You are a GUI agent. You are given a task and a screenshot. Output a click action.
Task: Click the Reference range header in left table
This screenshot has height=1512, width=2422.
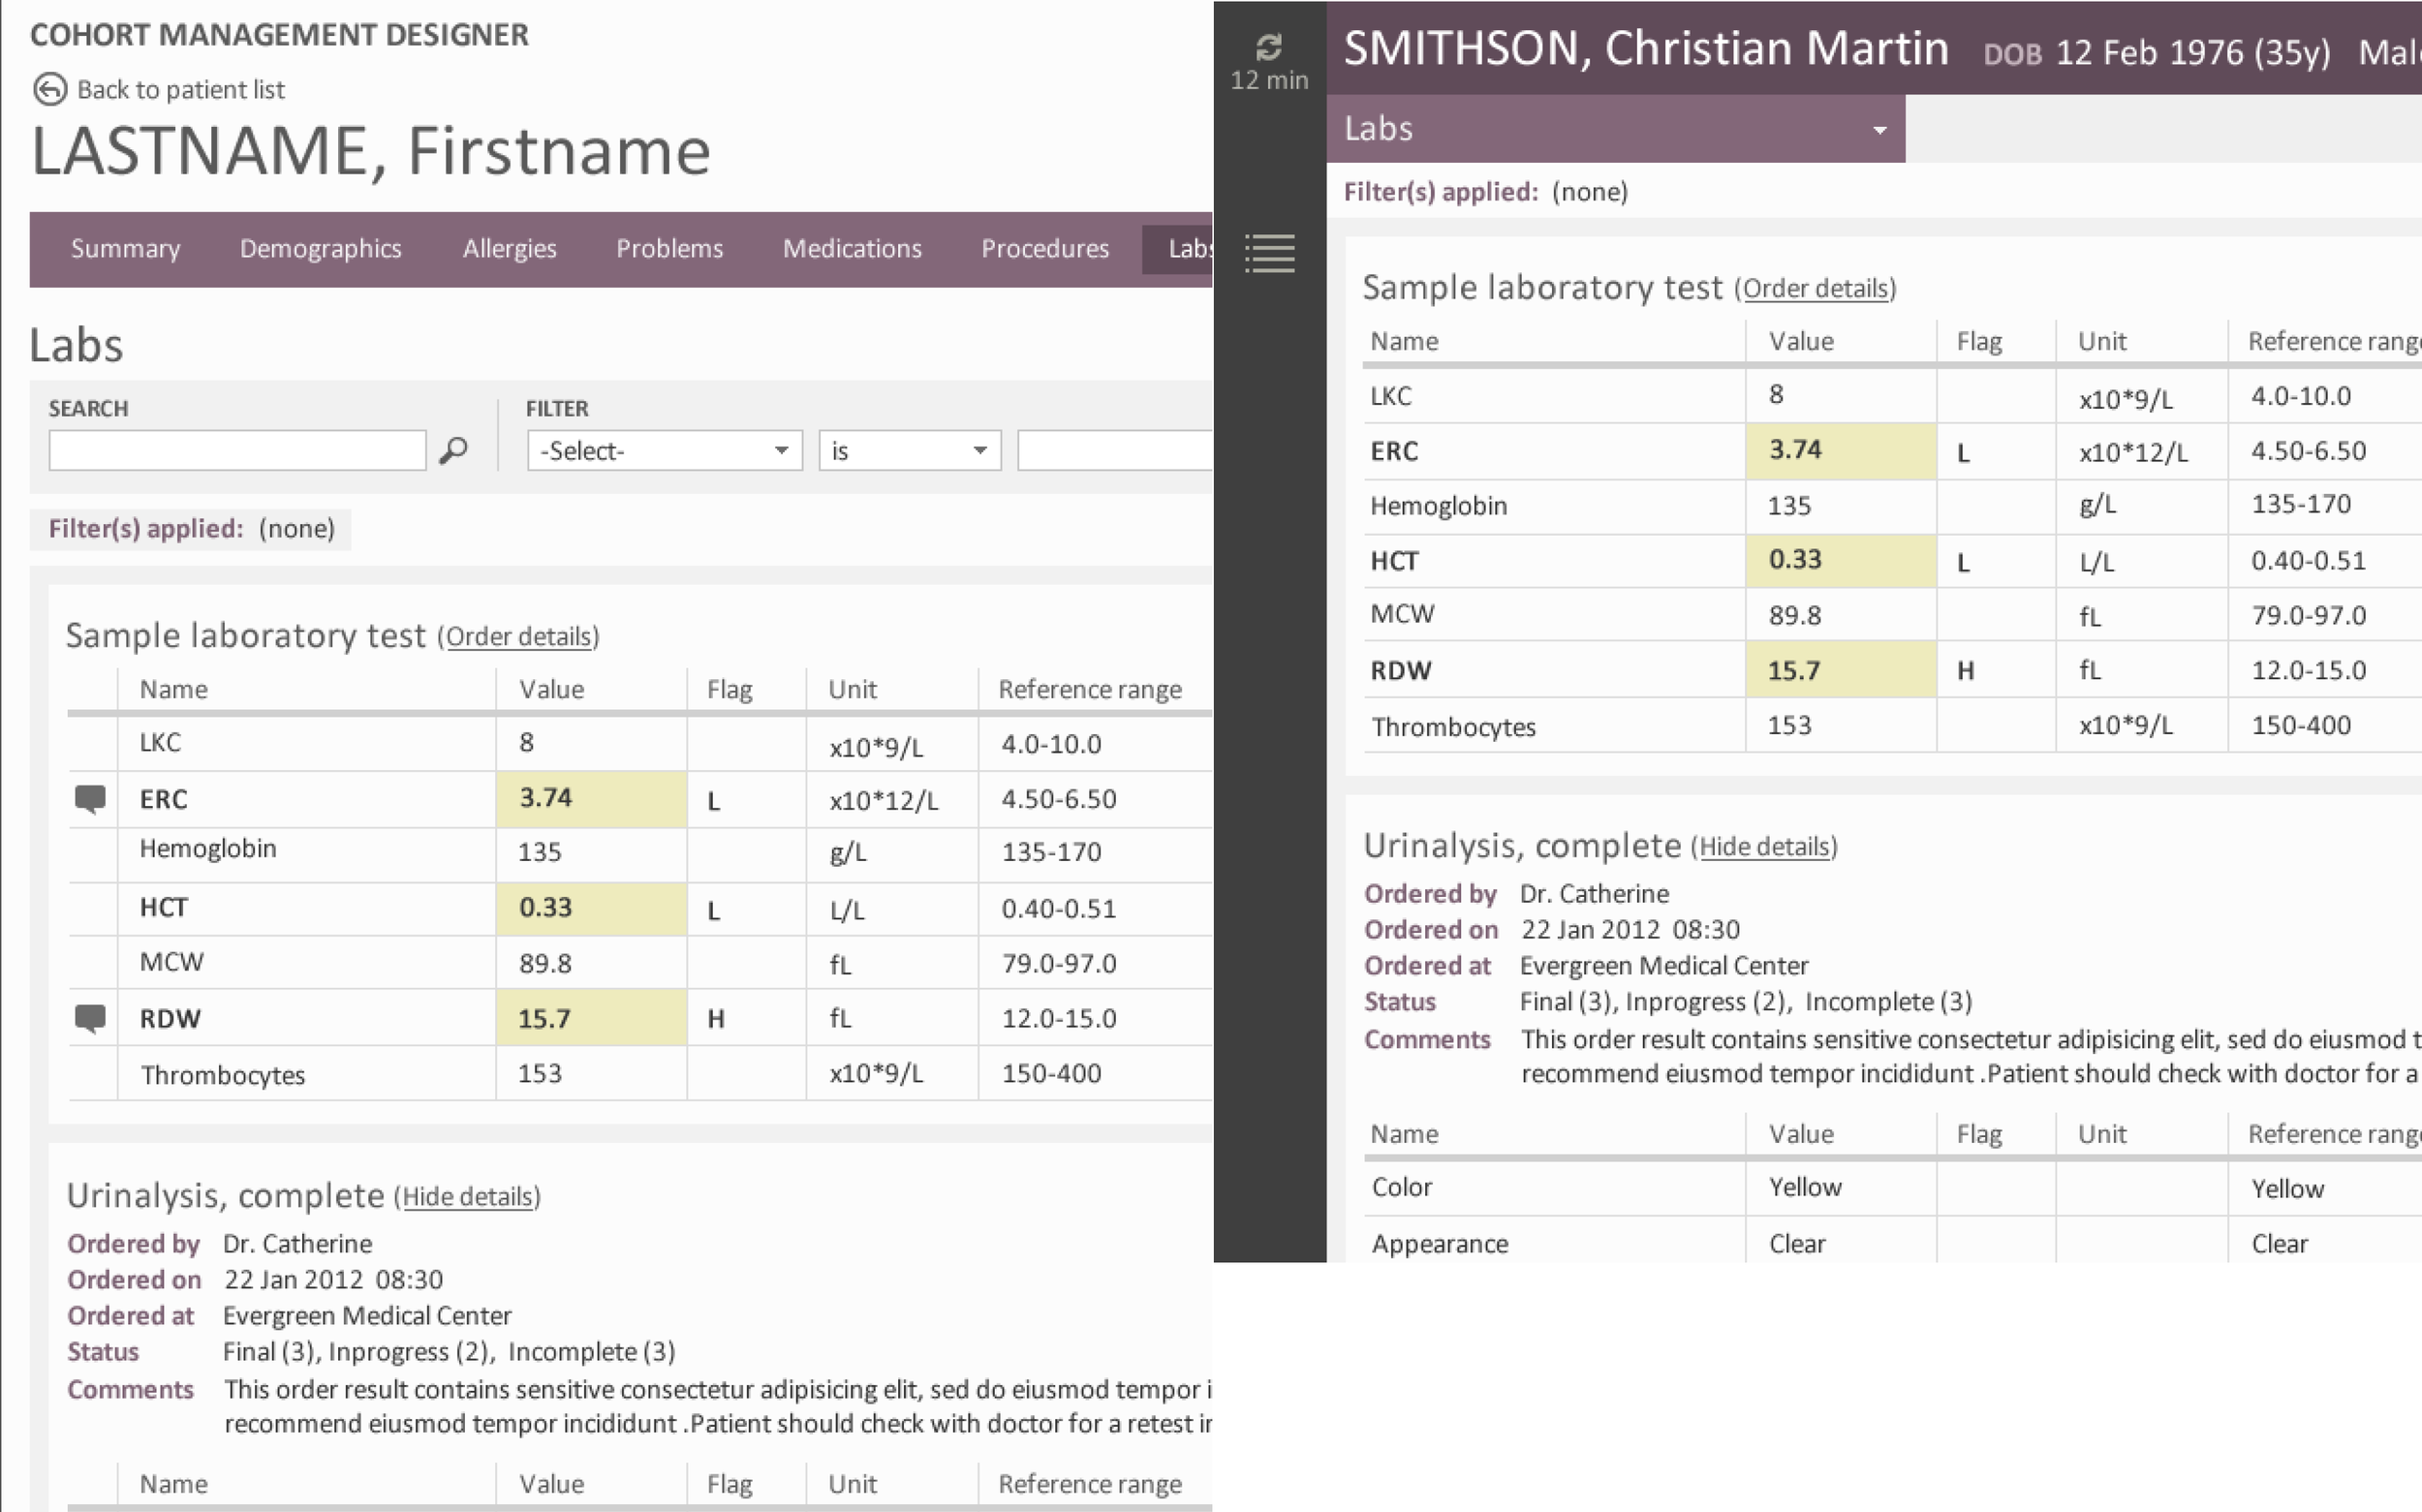1090,690
